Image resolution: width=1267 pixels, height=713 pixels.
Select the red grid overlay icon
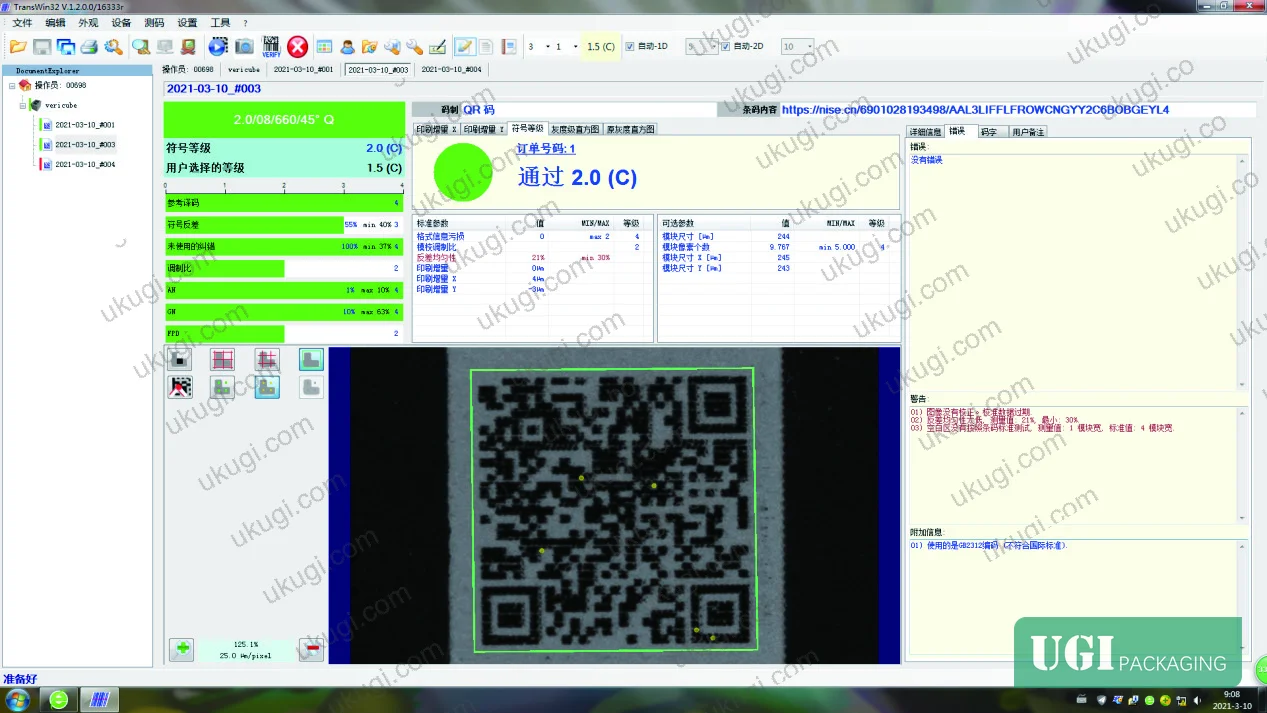(223, 360)
